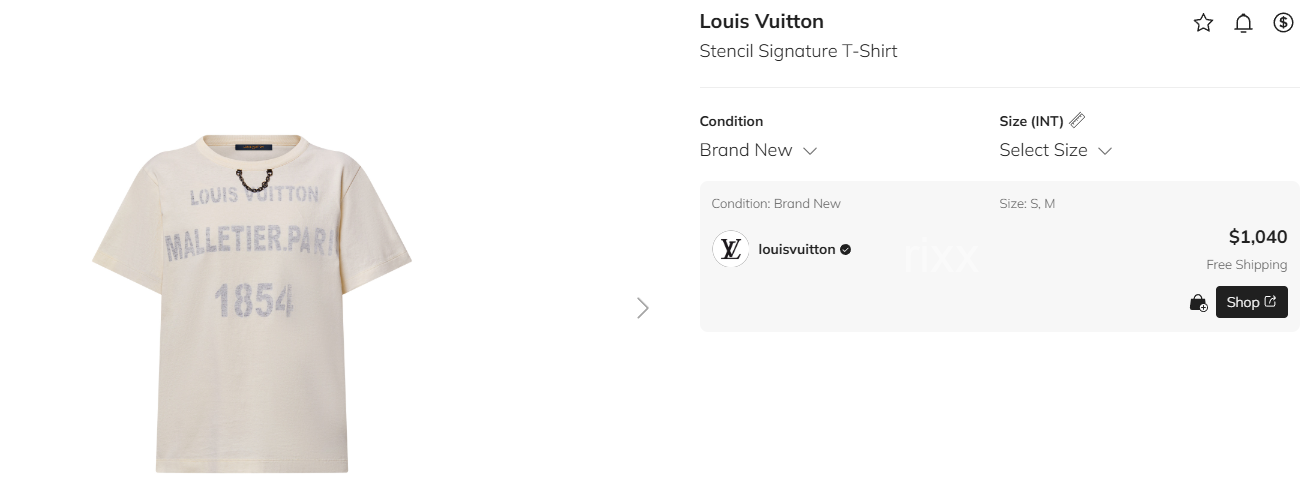The height and width of the screenshot is (499, 1309).
Task: Click the Size: S, M listing text
Action: (1027, 204)
